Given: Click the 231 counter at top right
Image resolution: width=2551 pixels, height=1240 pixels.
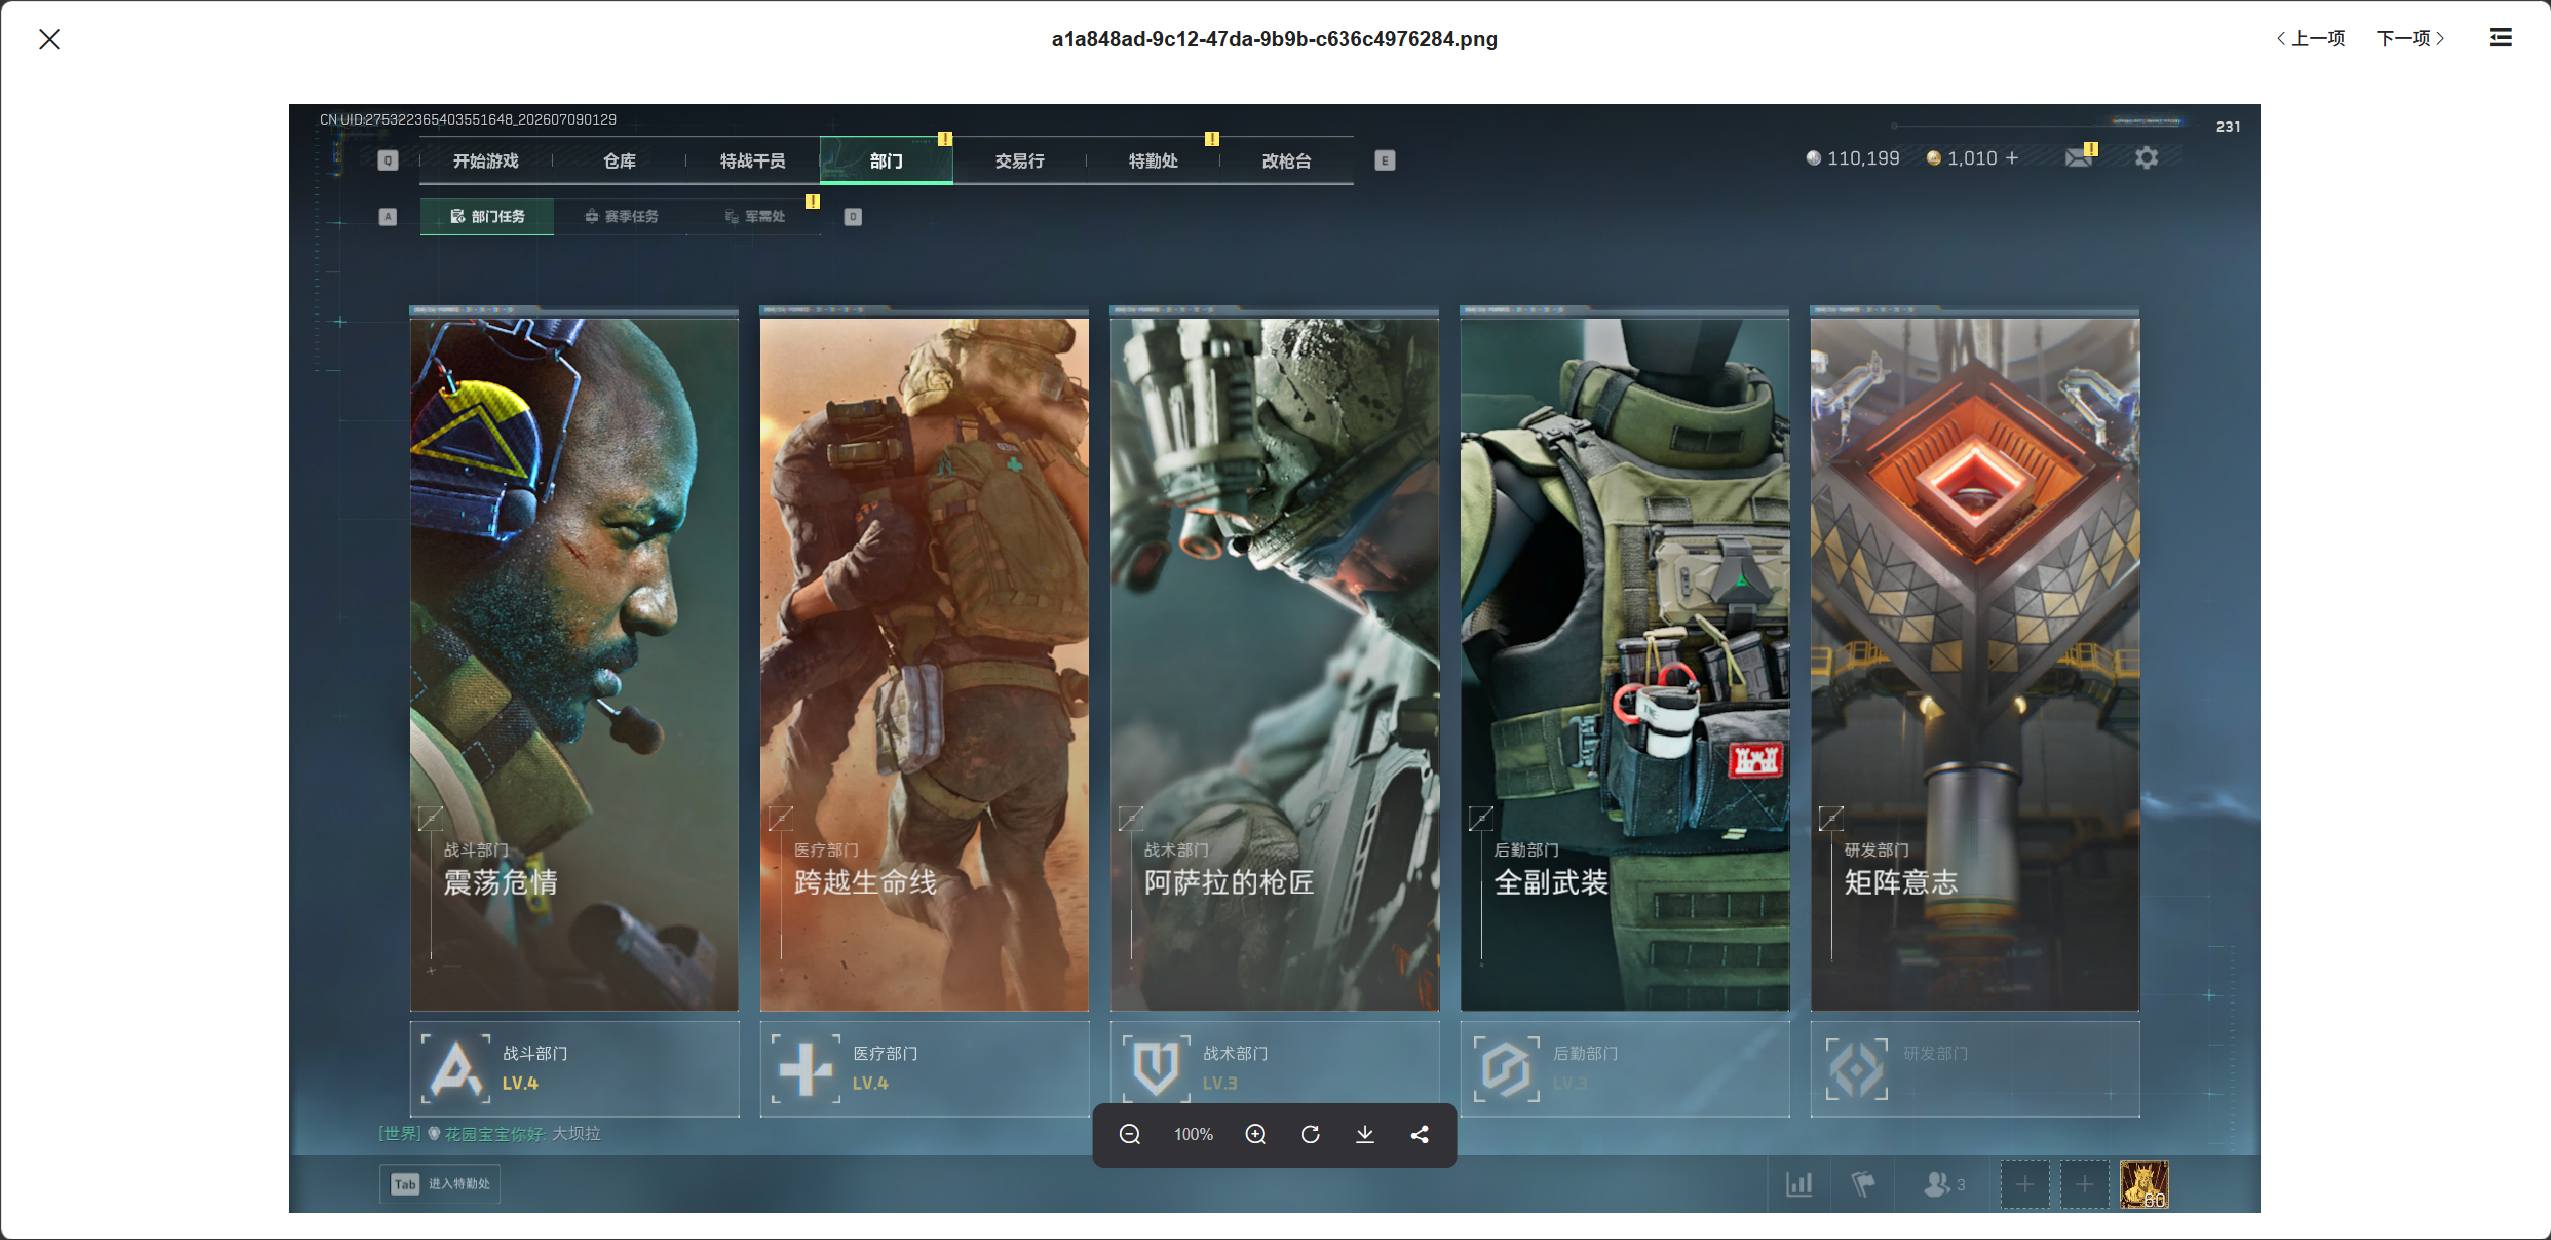Looking at the screenshot, I should 2228,127.
